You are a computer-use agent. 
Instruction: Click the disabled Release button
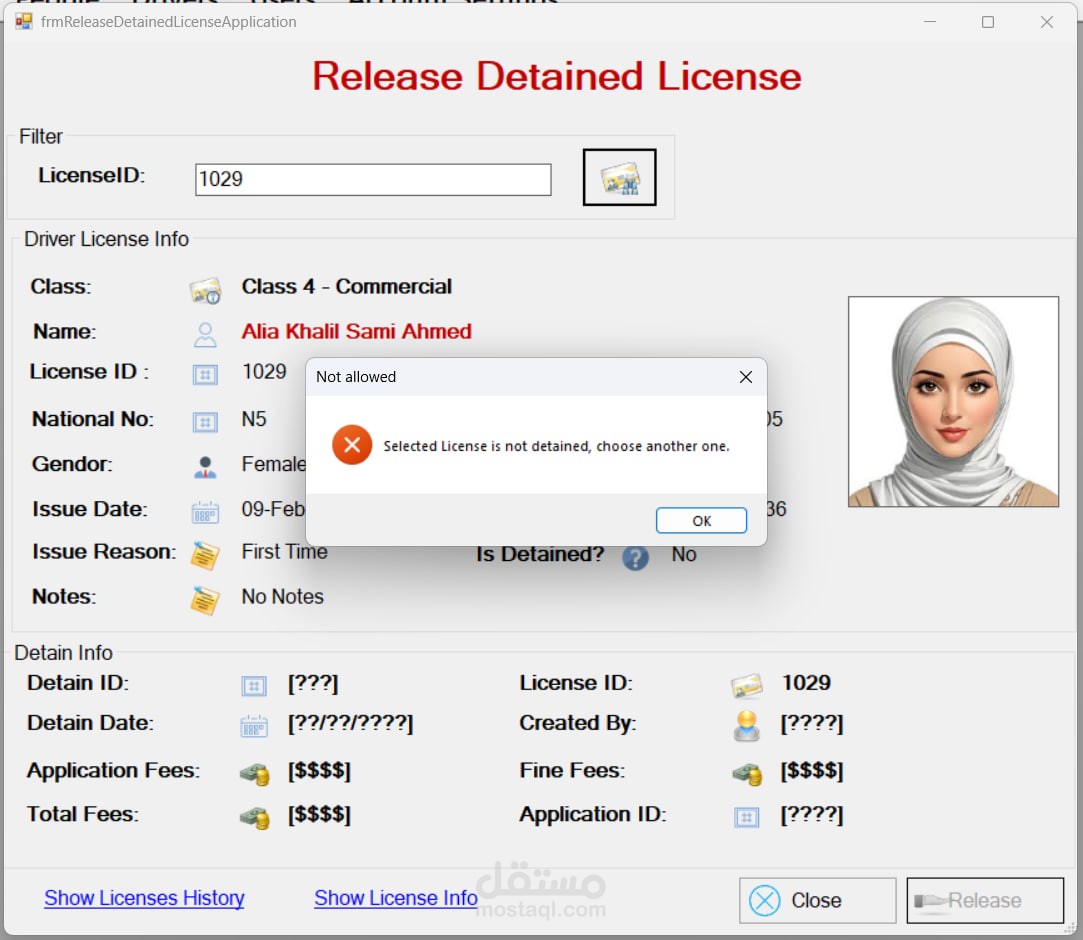985,901
